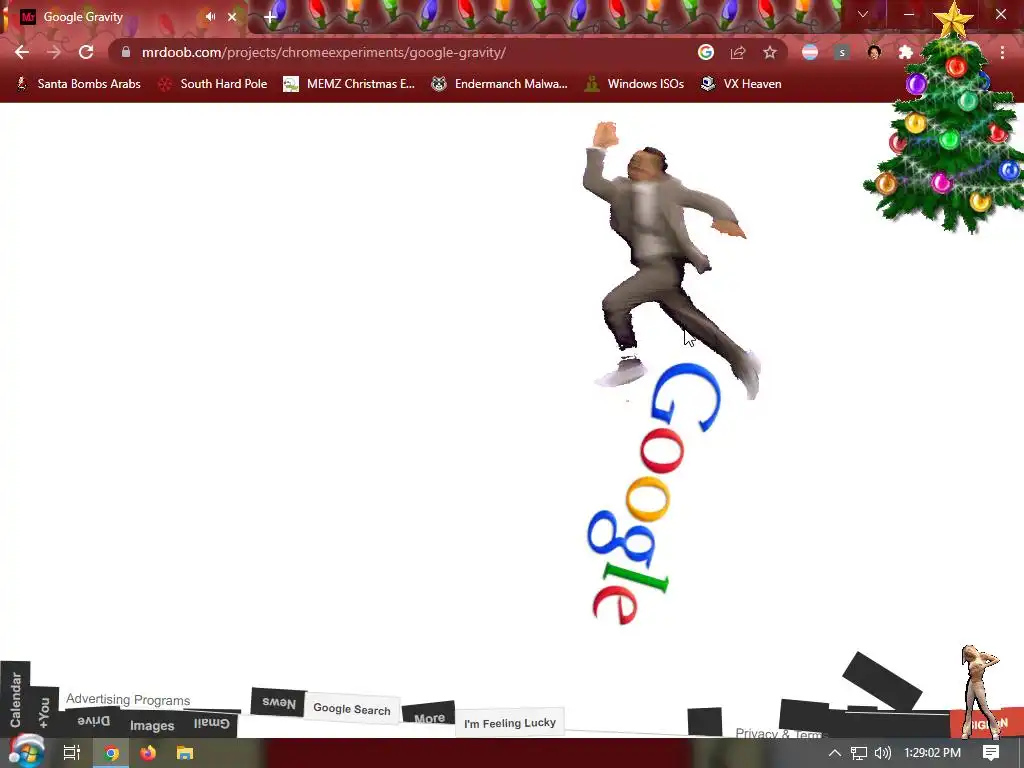This screenshot has height=768, width=1024.
Task: Click the upside-down Drive item
Action: (x=93, y=721)
